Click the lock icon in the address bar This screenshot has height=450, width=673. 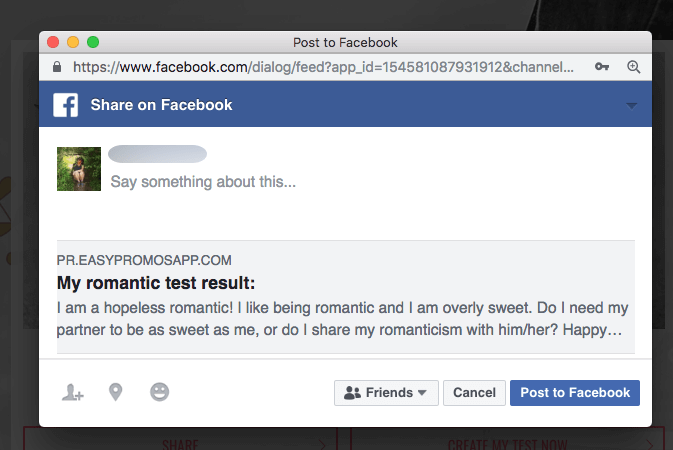click(x=57, y=67)
